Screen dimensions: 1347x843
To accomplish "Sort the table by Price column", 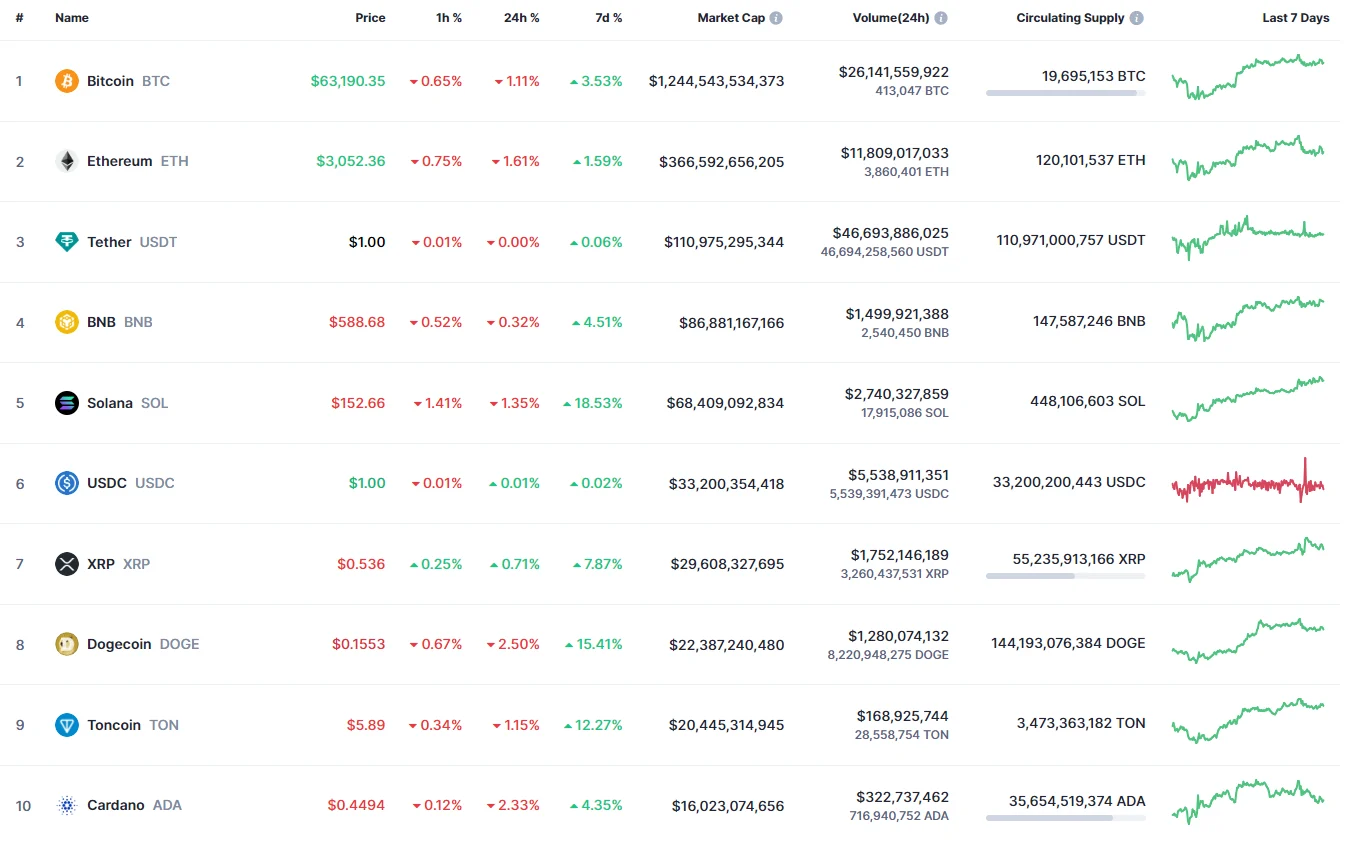I will (370, 18).
